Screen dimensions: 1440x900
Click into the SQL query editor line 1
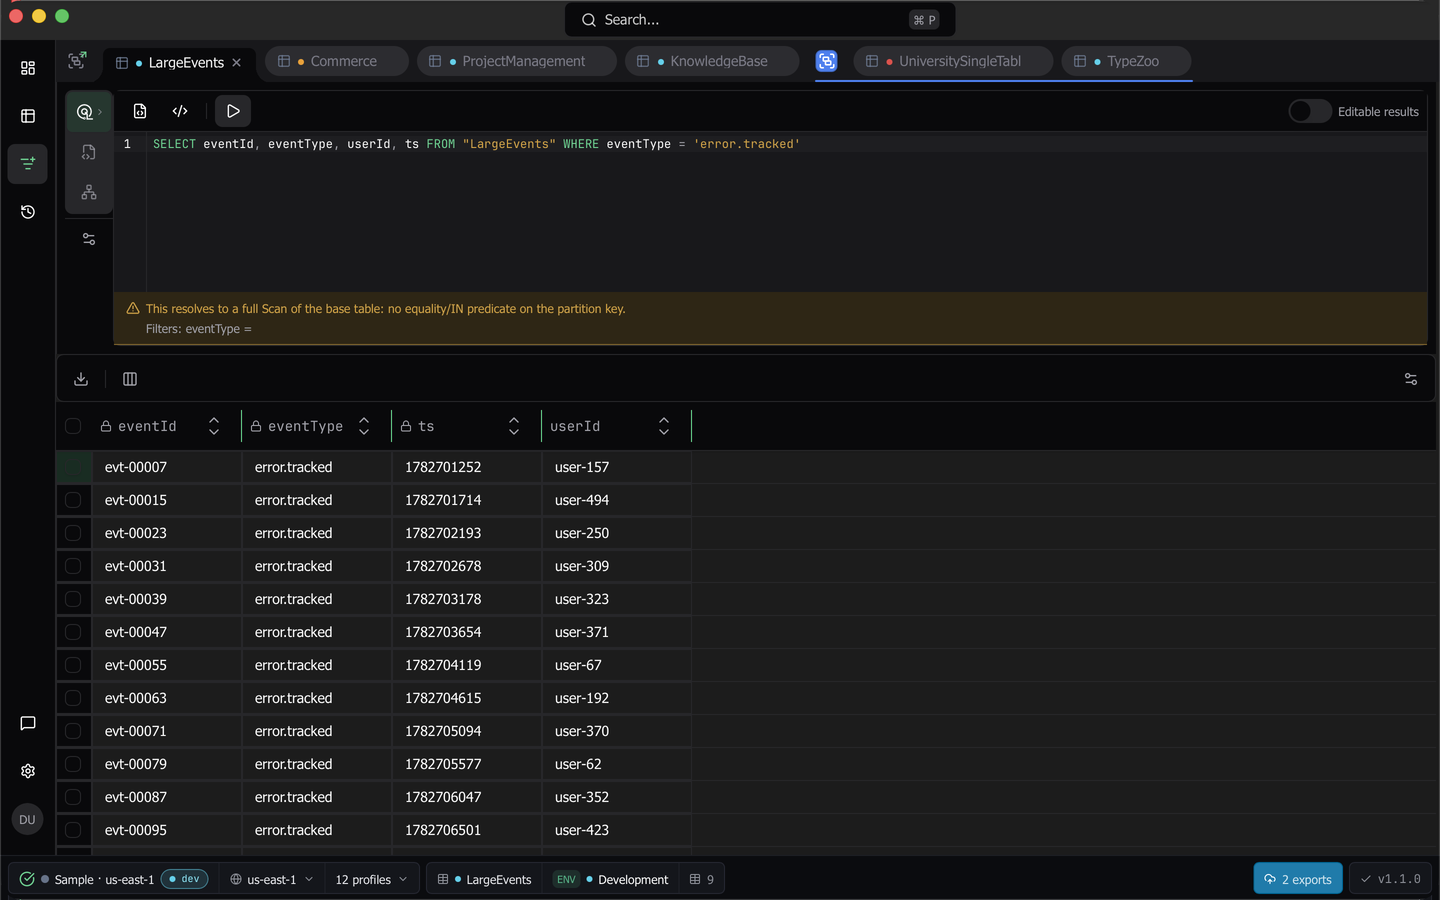[x=788, y=144]
